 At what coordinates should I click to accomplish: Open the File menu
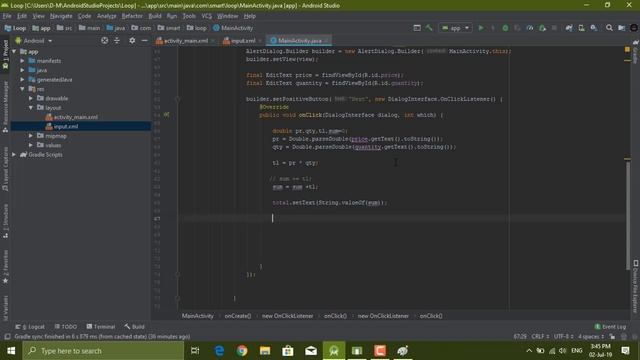click(x=7, y=16)
